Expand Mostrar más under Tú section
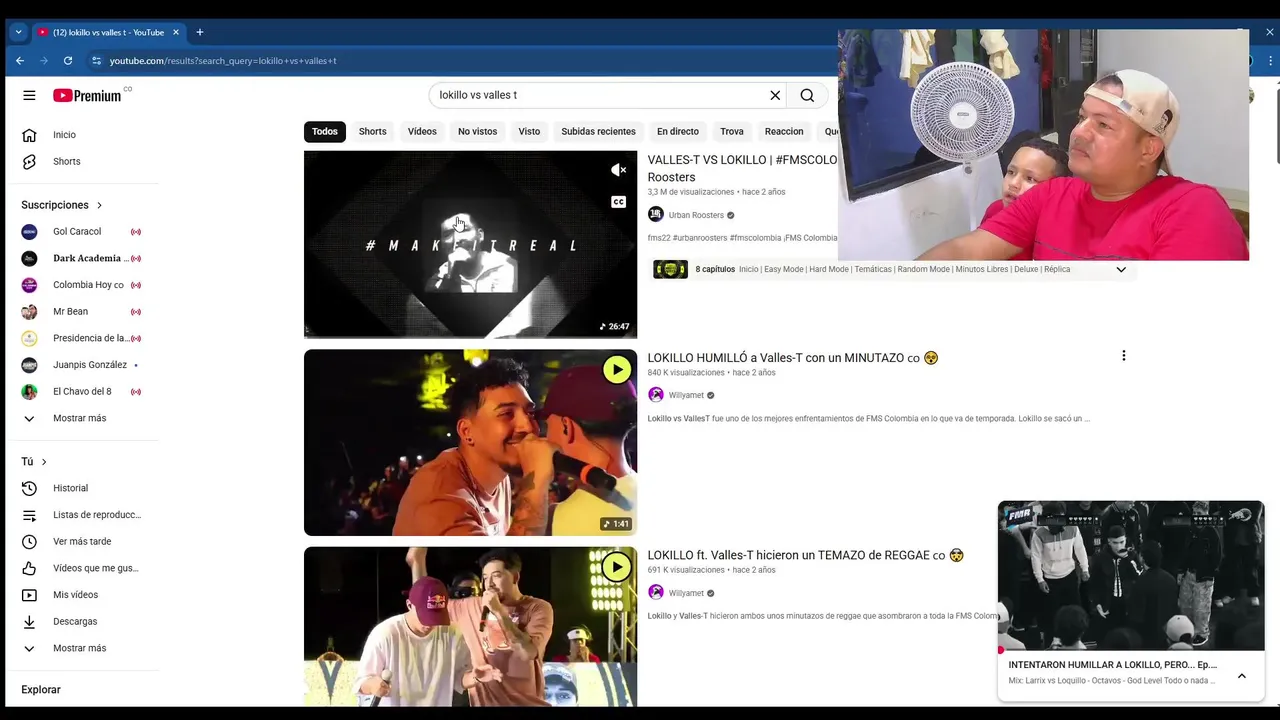The height and width of the screenshot is (720, 1280). pos(82,648)
